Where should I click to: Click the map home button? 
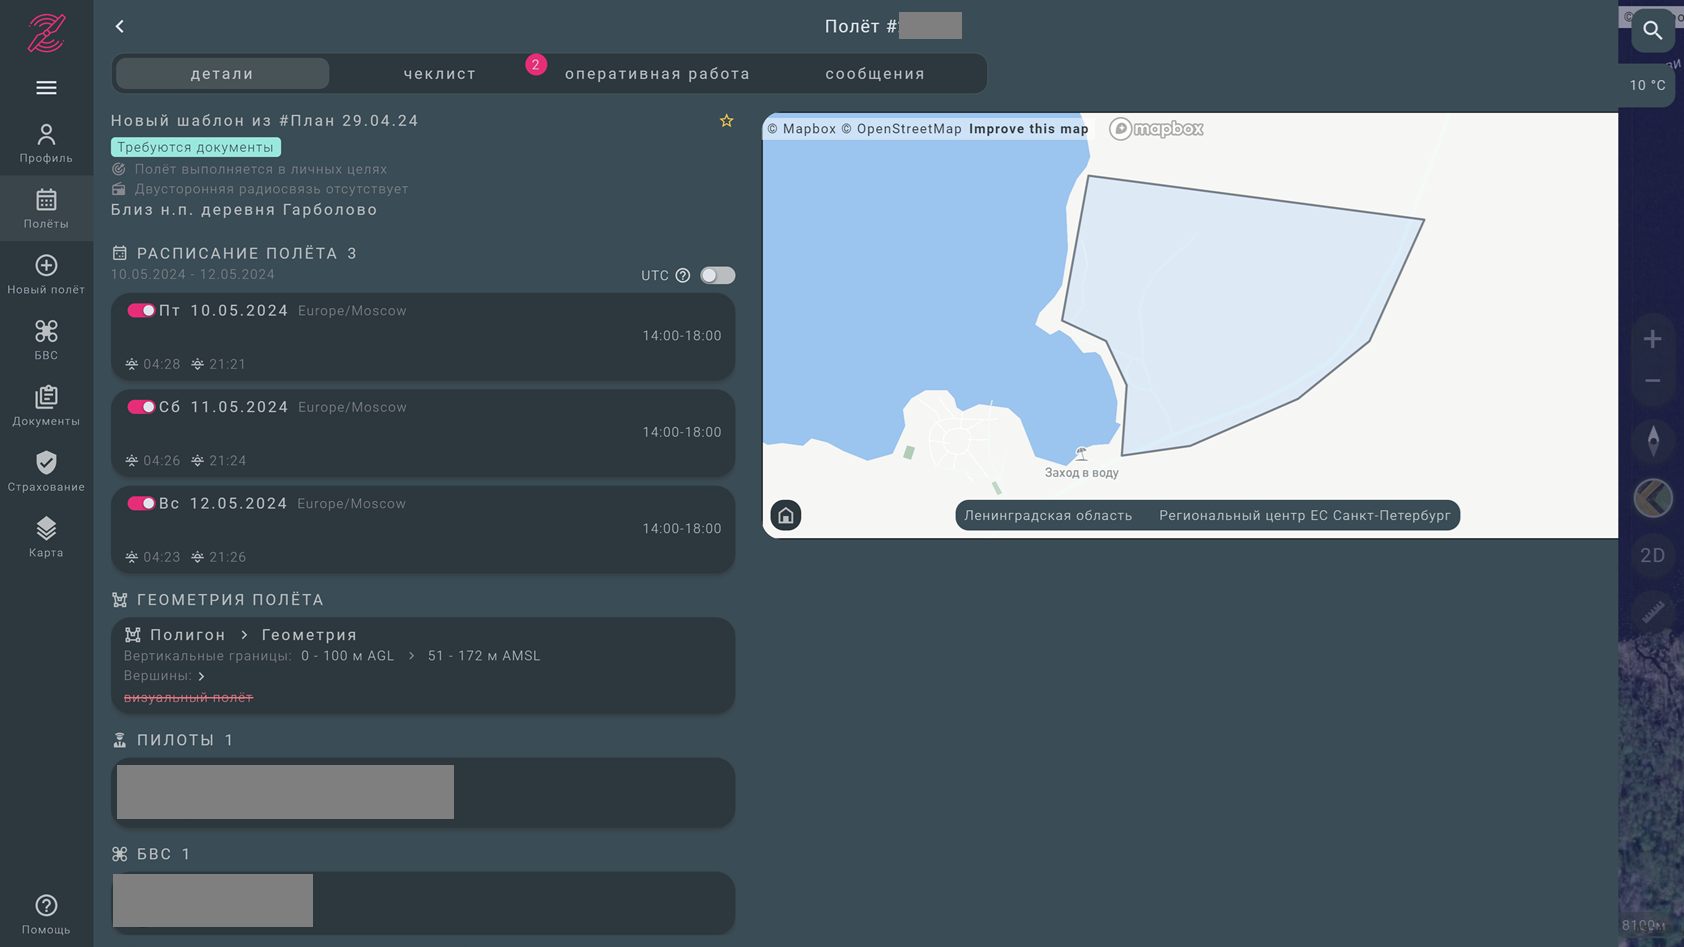point(786,515)
